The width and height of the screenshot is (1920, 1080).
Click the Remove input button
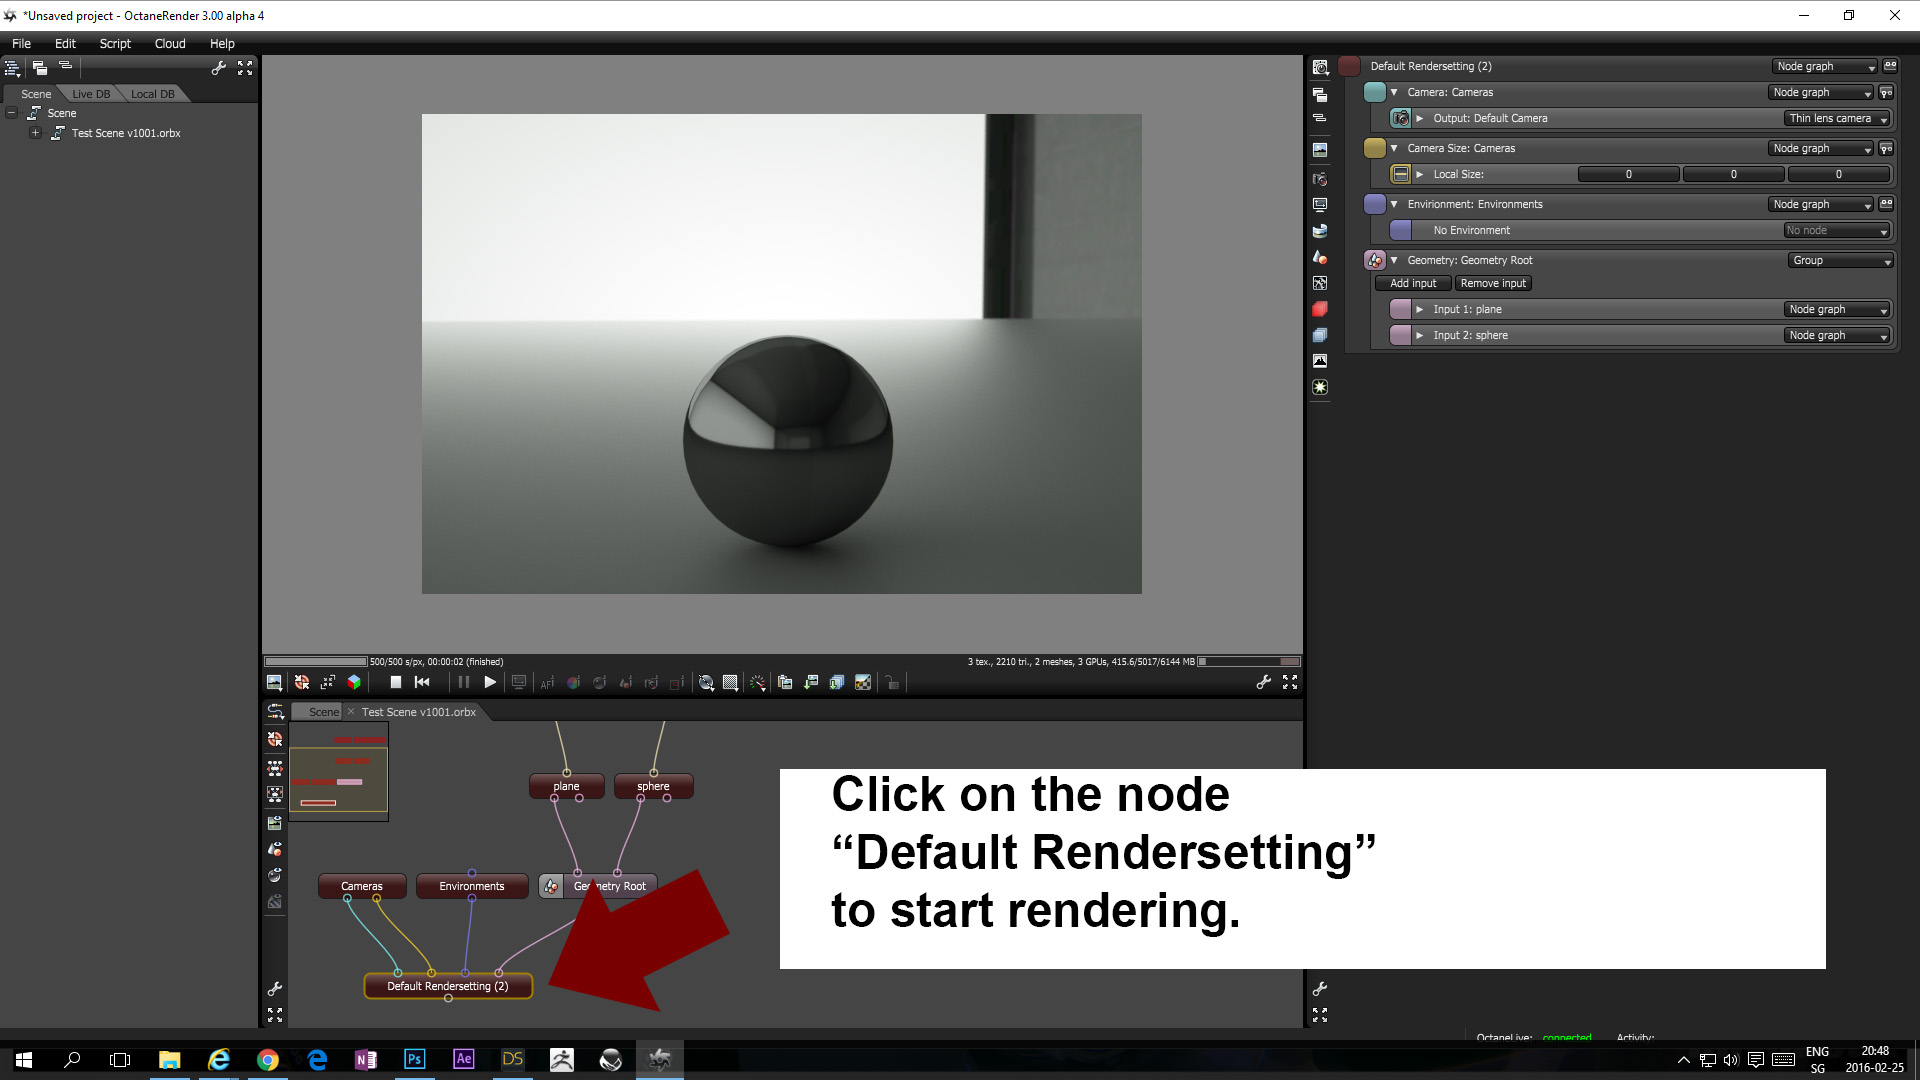pyautogui.click(x=1492, y=283)
